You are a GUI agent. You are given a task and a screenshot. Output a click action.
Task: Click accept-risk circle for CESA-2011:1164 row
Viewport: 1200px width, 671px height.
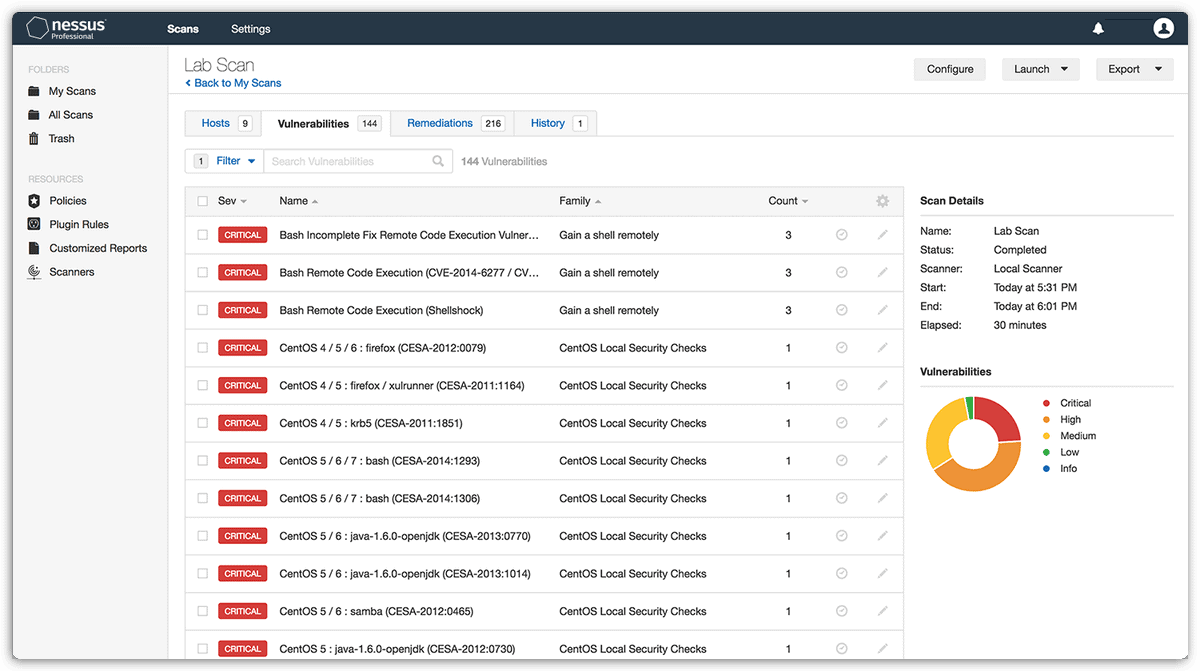coord(842,385)
